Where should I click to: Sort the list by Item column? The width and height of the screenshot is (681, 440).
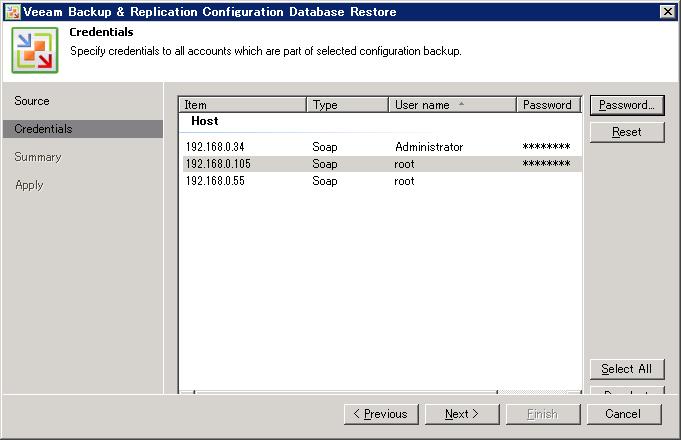click(x=242, y=105)
